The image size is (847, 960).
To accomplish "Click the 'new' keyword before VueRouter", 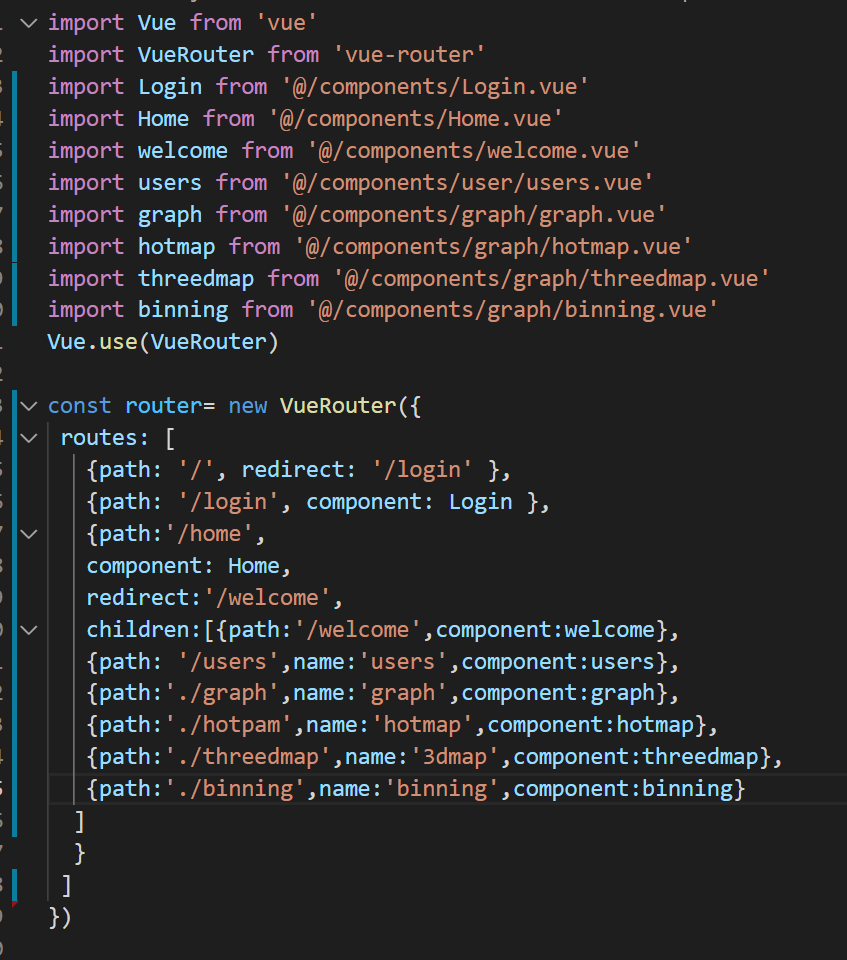I will coord(247,406).
